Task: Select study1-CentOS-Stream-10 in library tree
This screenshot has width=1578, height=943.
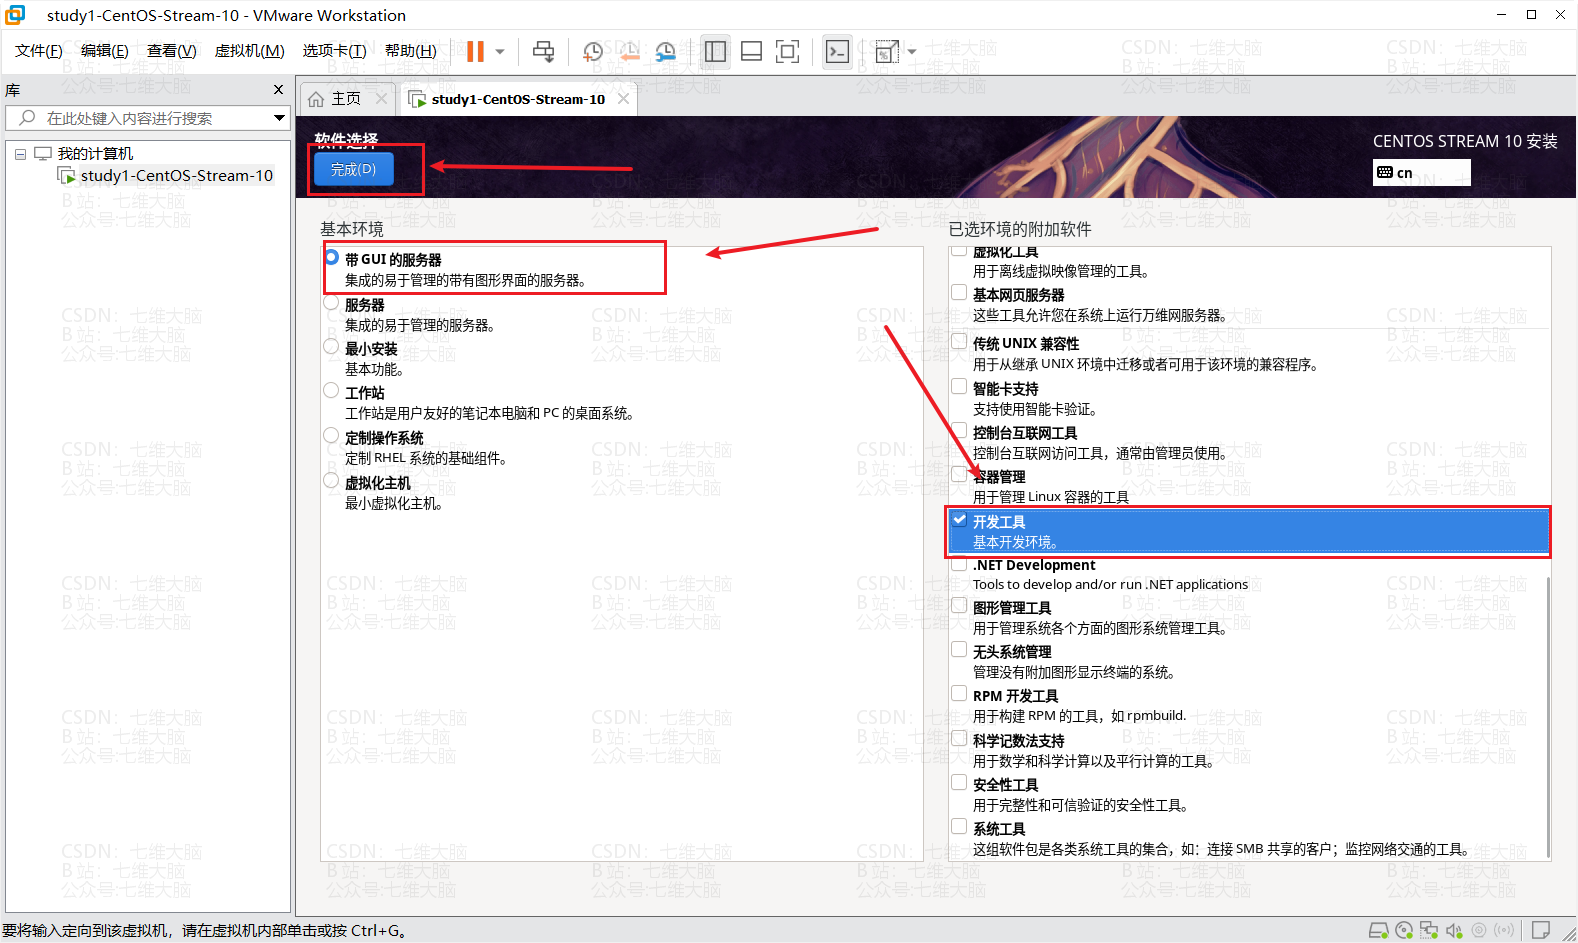Action: (x=176, y=176)
